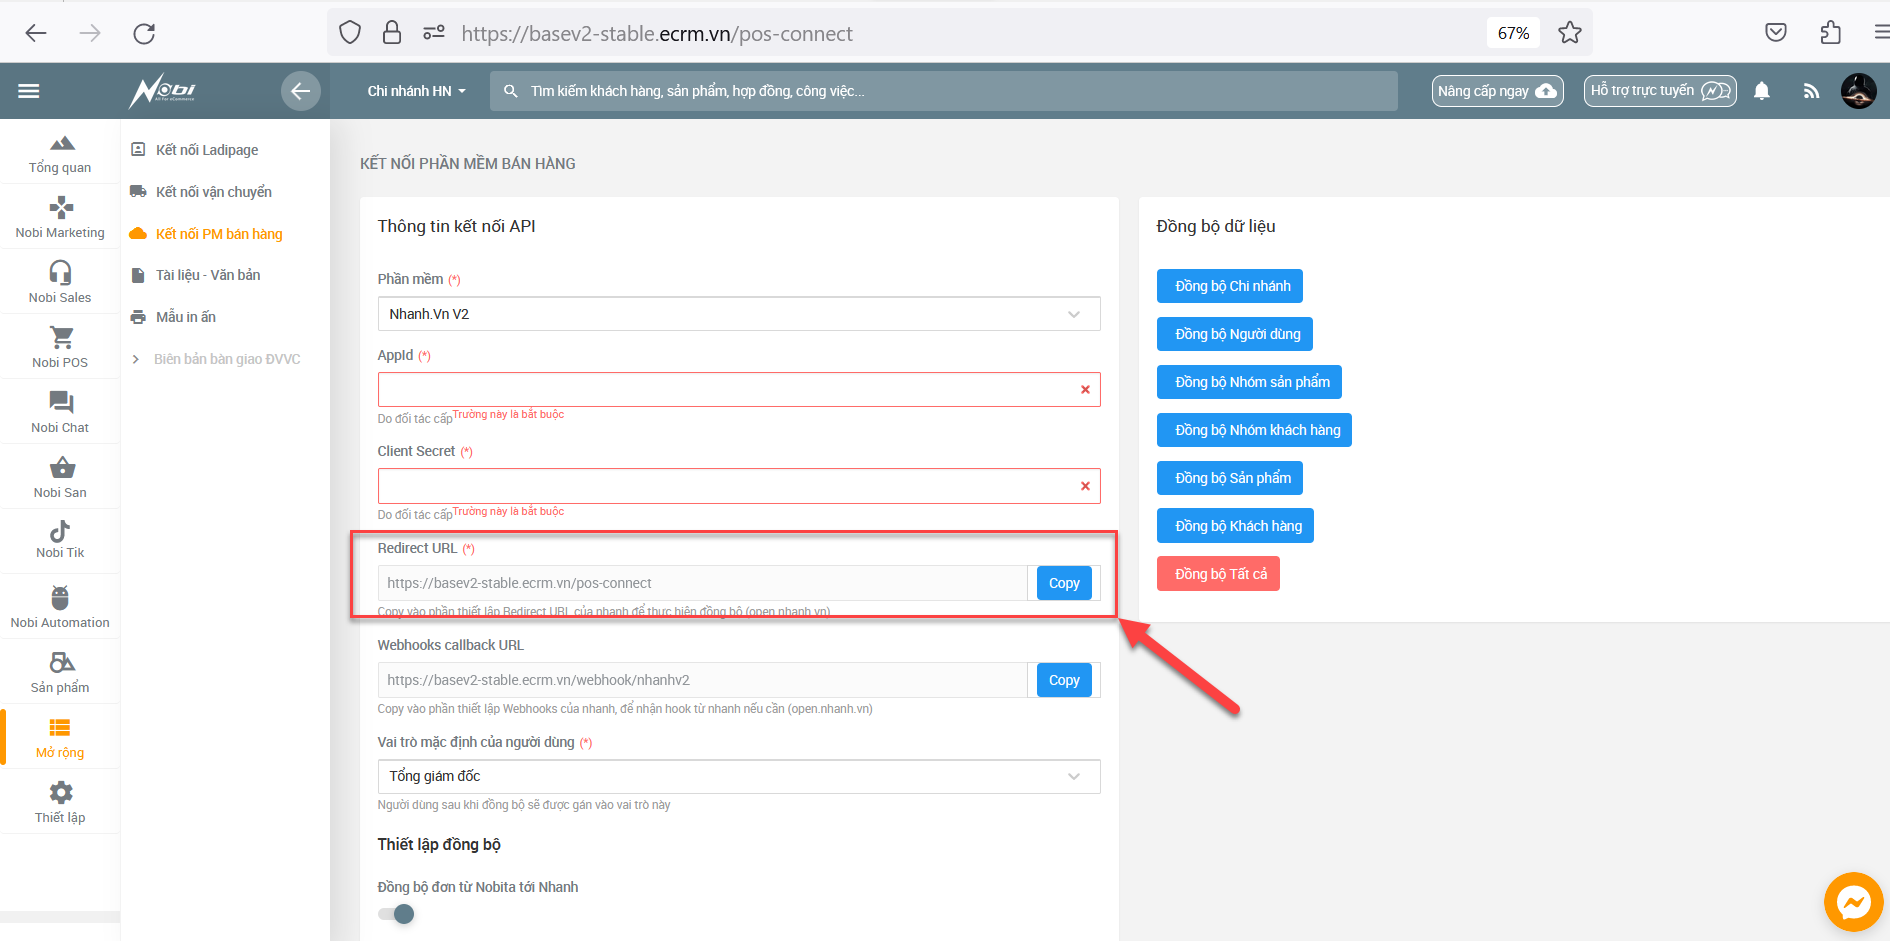Screen dimensions: 1890x941
Task: Expand Biên bản bàn giao ĐVVC item
Action: click(x=226, y=359)
